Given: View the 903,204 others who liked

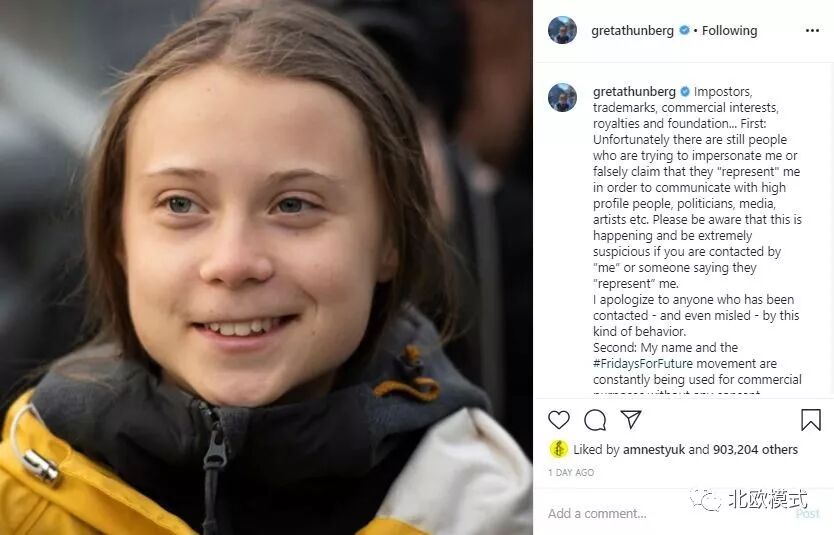Looking at the screenshot, I should pyautogui.click(x=755, y=450).
